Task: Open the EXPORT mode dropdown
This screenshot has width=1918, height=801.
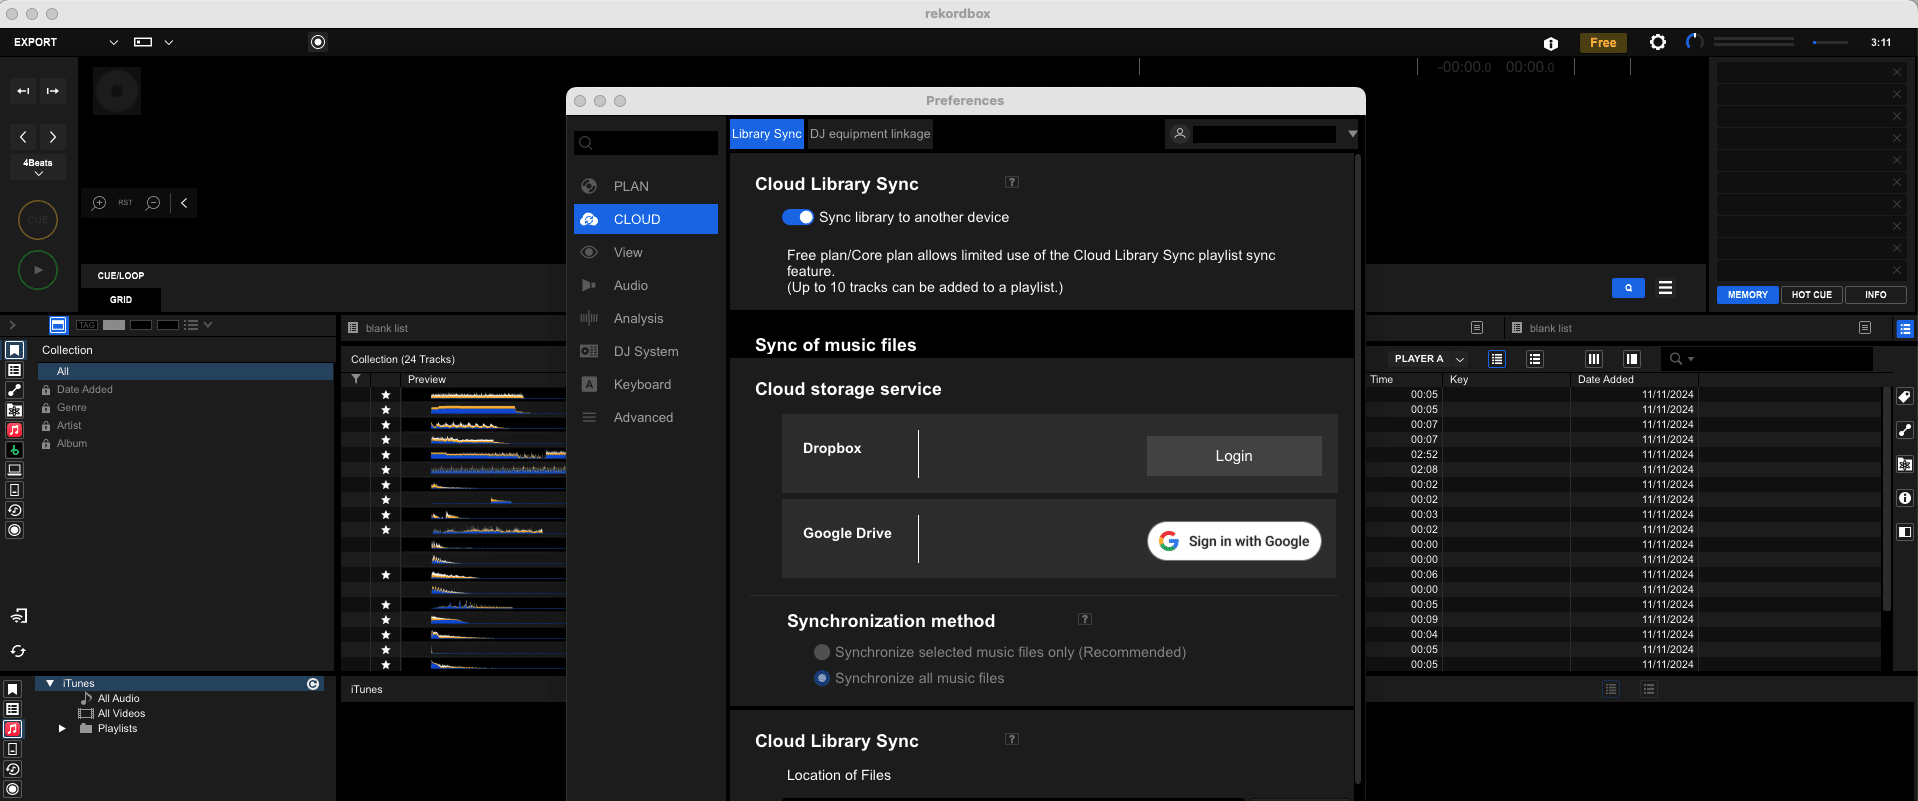Action: pos(113,42)
